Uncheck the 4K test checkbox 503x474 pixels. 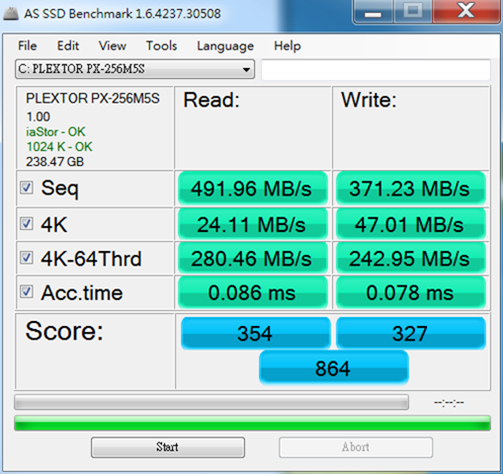(x=26, y=224)
